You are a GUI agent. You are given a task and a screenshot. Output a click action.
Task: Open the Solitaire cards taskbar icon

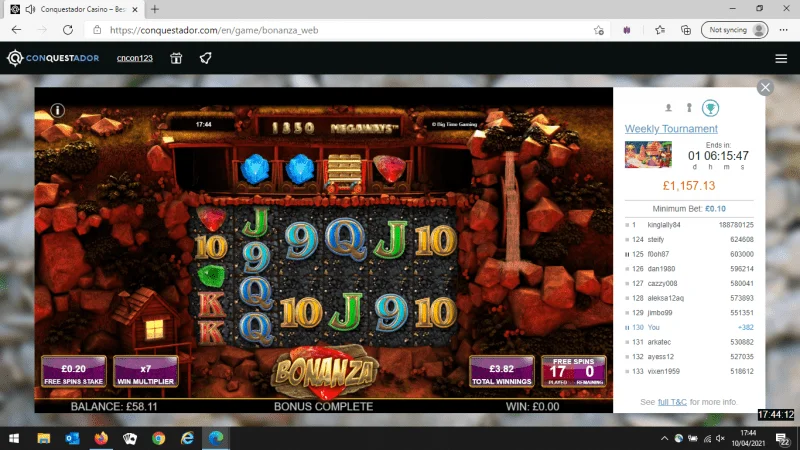[130, 438]
